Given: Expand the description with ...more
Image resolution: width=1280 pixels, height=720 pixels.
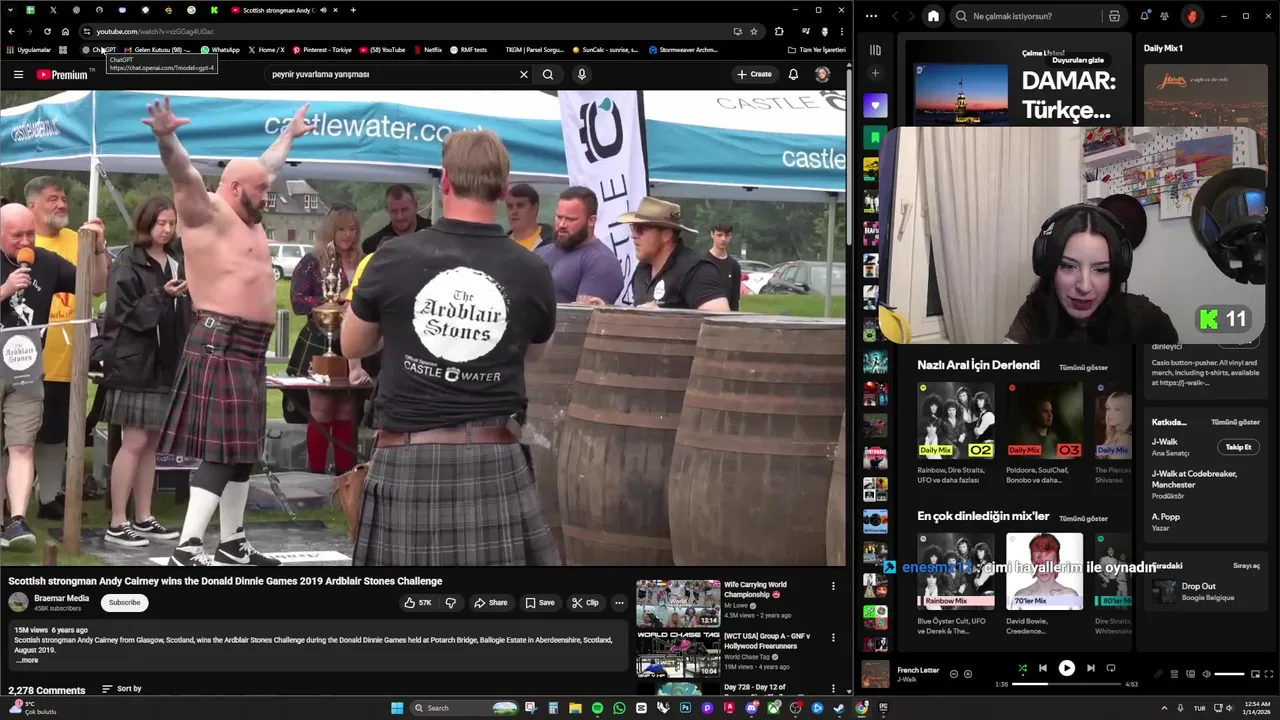Looking at the screenshot, I should (28, 660).
